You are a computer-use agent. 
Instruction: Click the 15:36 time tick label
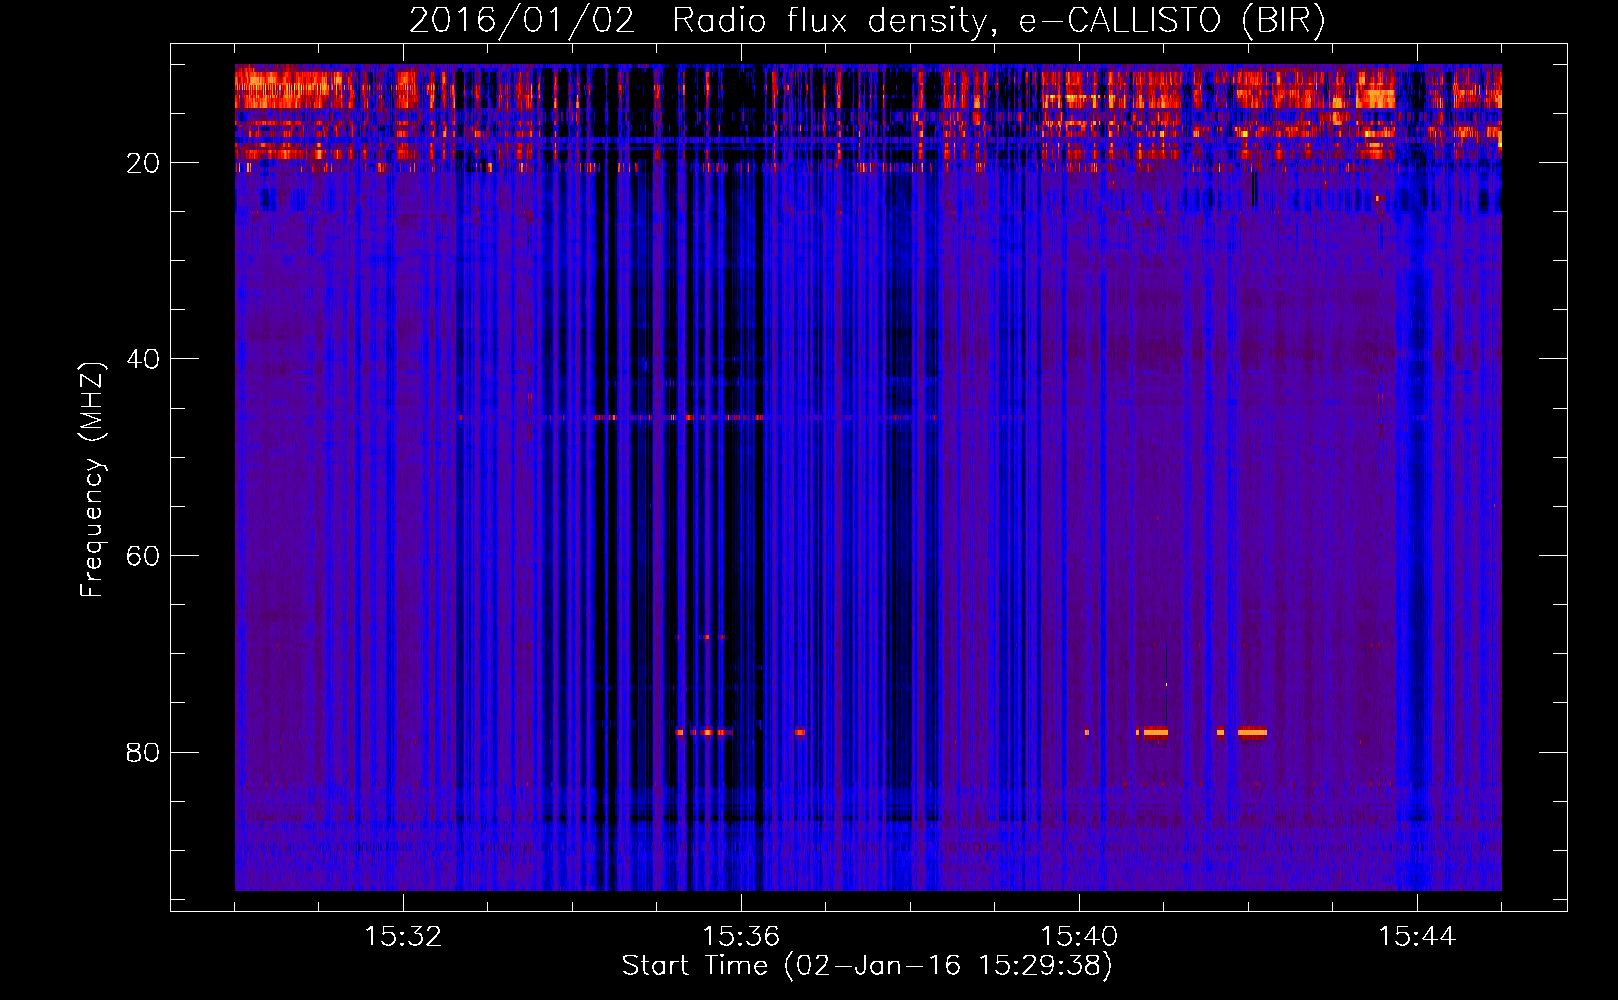[741, 936]
